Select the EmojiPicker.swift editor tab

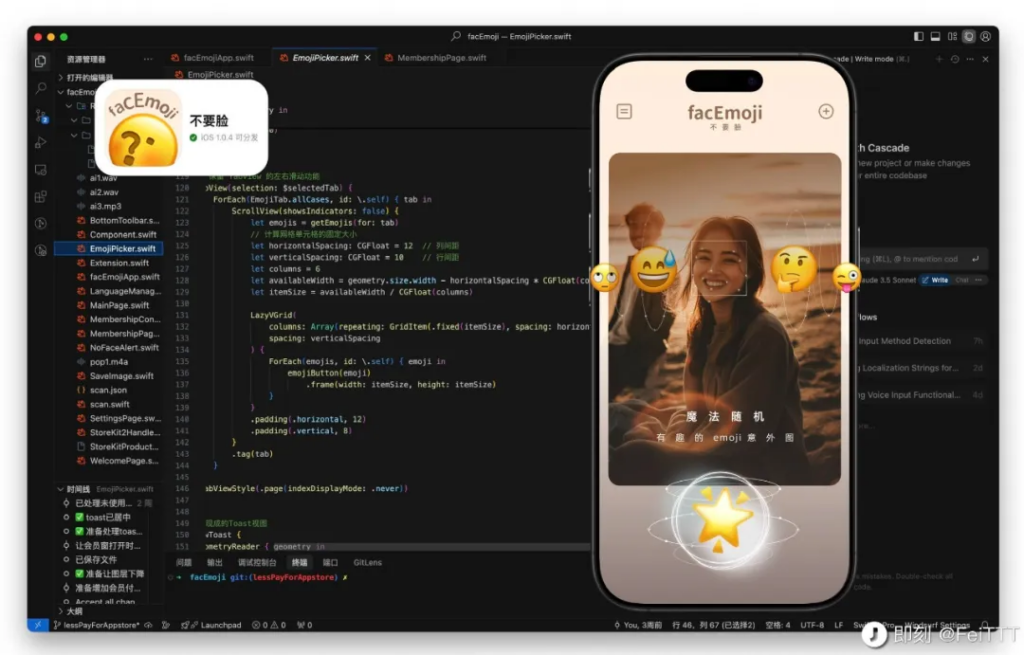(326, 57)
